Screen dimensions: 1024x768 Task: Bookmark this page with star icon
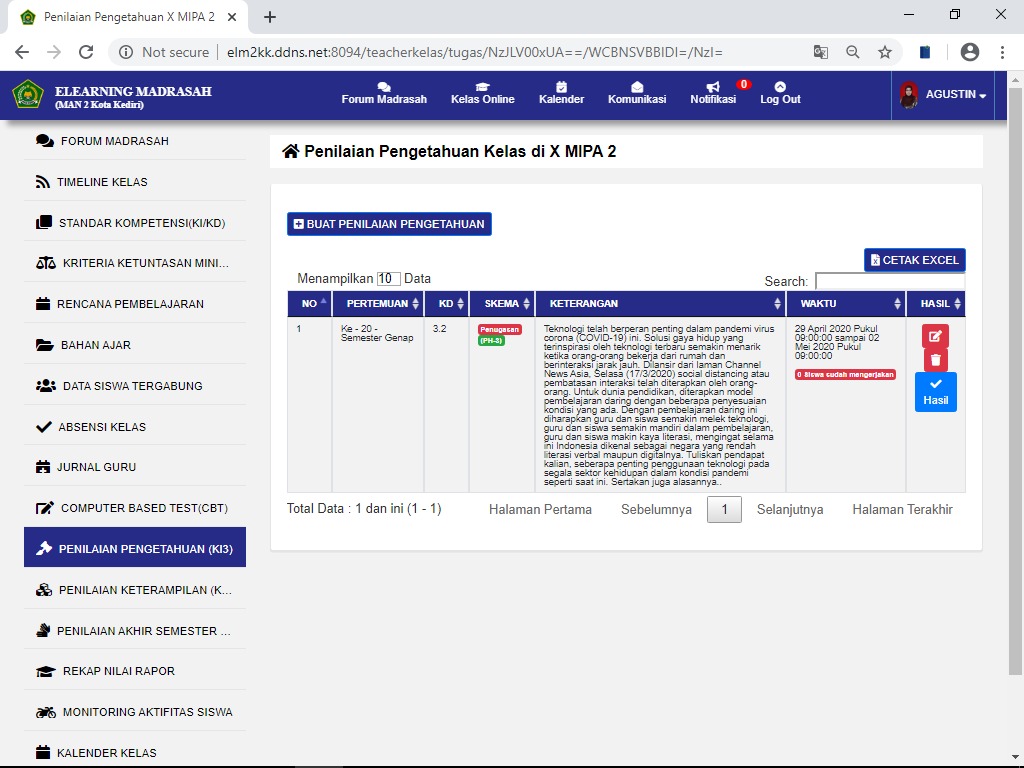click(x=884, y=52)
